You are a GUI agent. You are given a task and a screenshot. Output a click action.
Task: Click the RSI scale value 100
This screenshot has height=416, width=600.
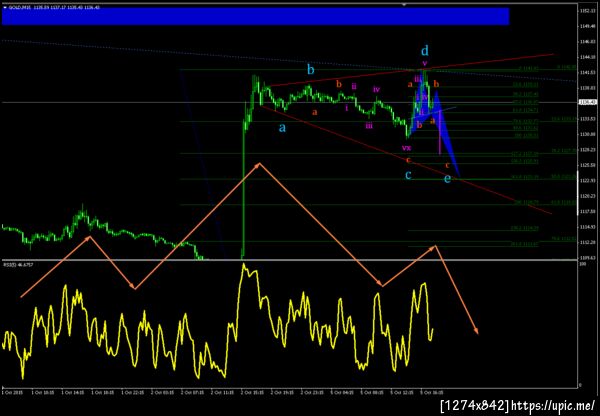(582, 264)
